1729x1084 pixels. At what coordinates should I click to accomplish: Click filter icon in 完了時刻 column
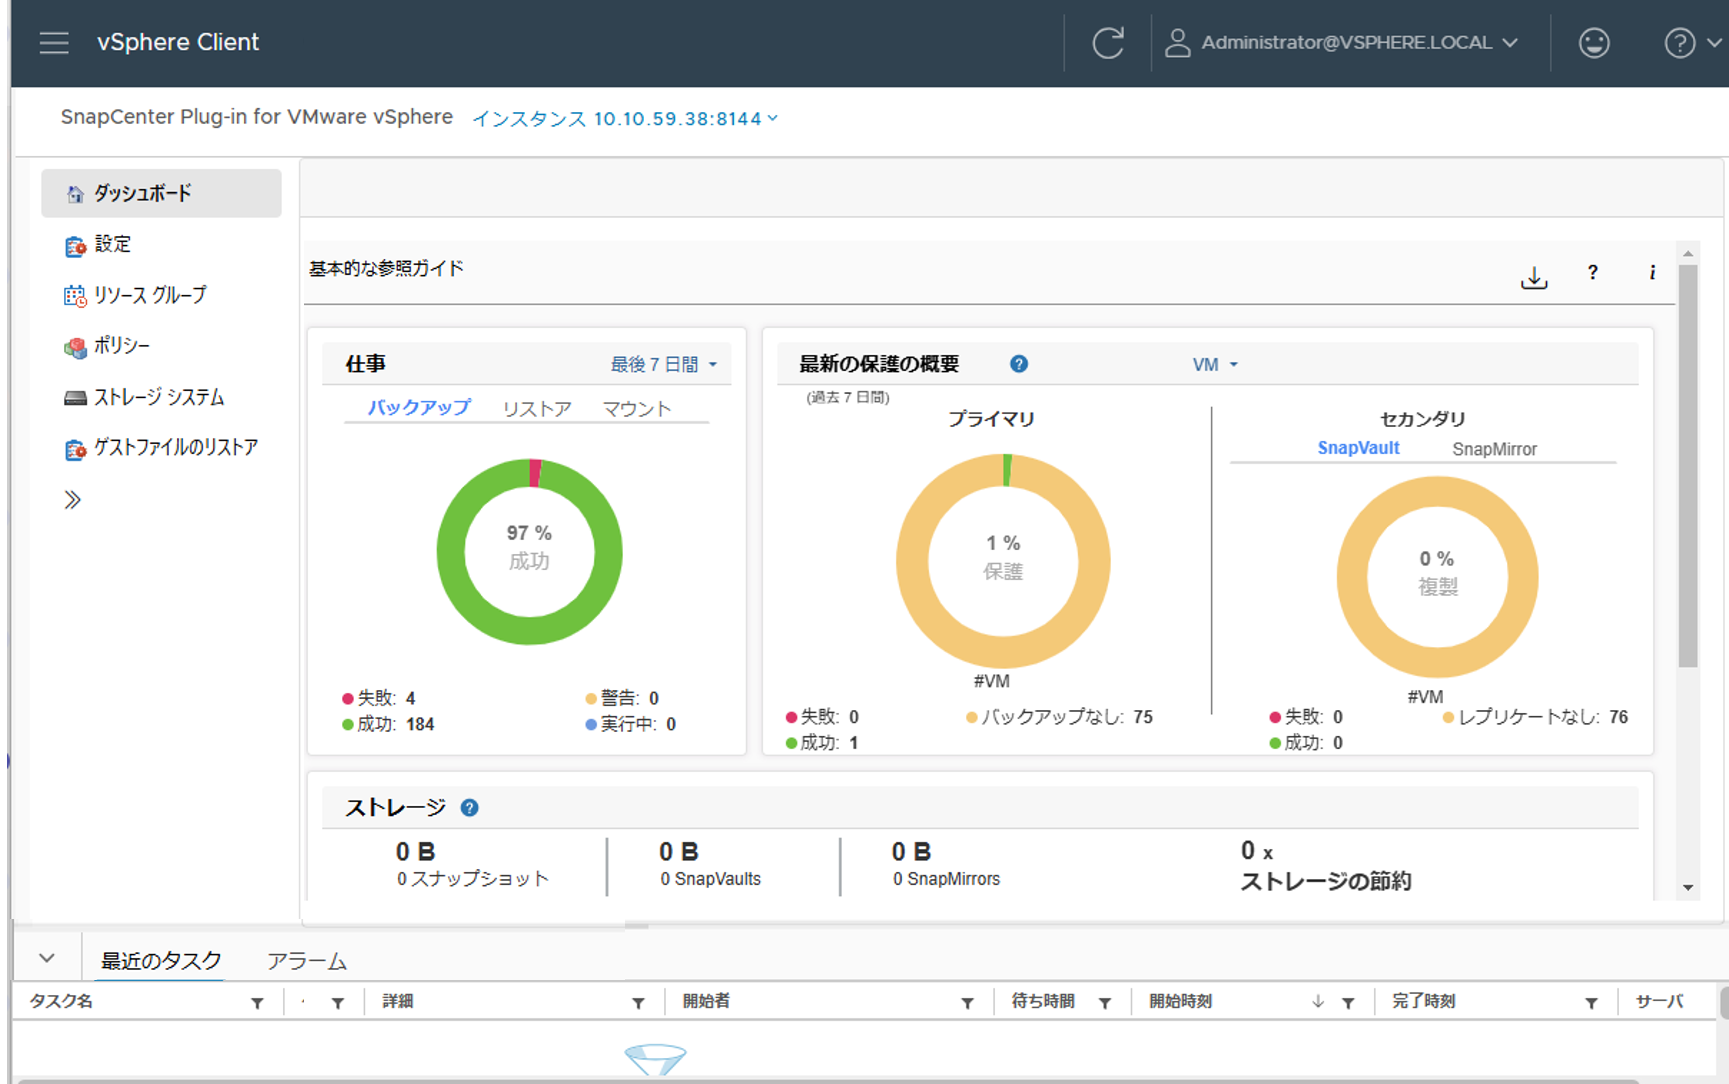coord(1591,1003)
